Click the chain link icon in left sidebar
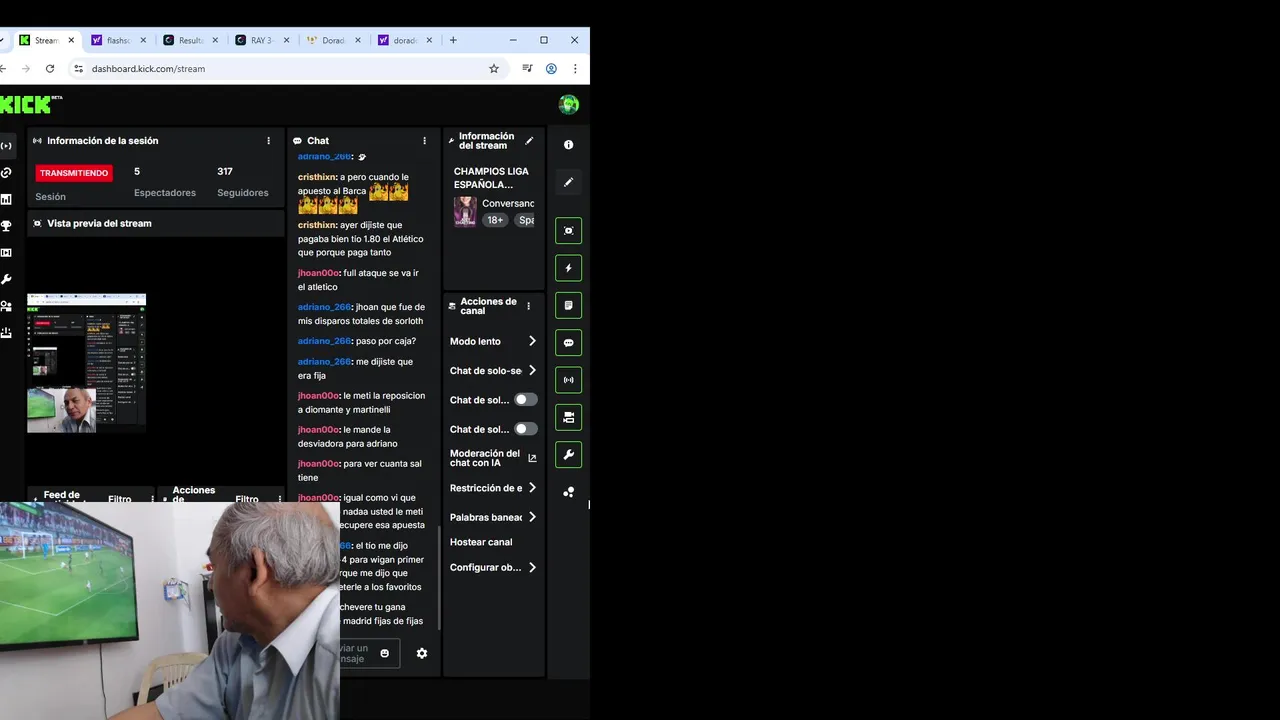The image size is (1280, 720). pos(6,173)
